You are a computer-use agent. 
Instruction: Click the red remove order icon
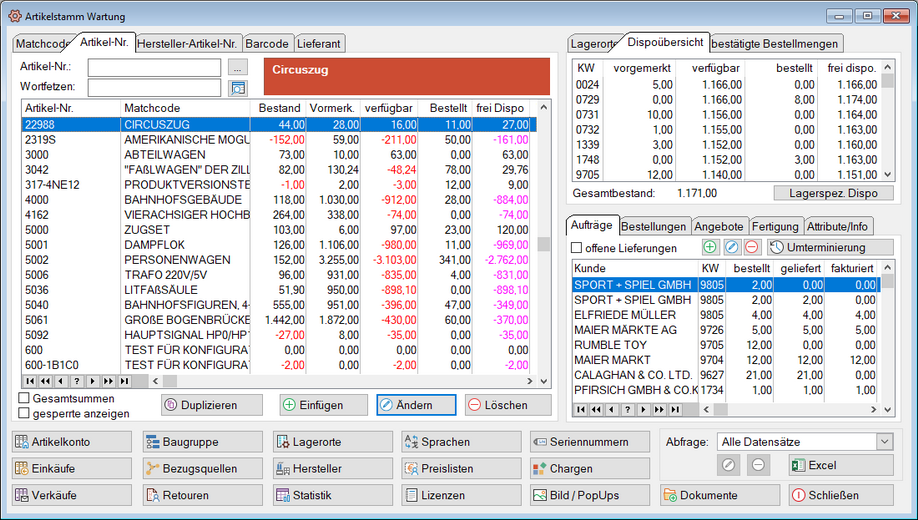tap(751, 247)
